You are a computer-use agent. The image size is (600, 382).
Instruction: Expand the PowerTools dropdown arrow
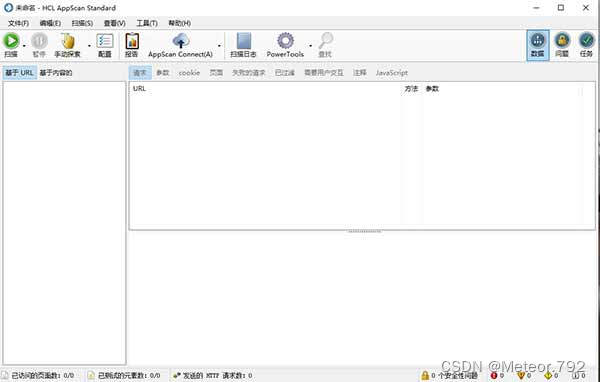coord(310,46)
